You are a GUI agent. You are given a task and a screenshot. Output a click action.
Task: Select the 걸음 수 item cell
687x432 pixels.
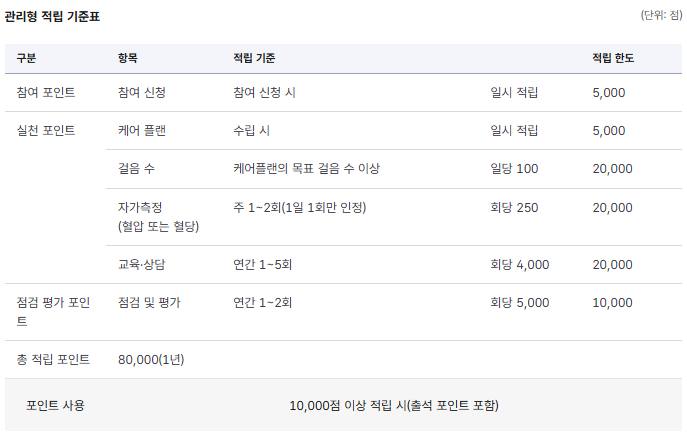tap(136, 169)
